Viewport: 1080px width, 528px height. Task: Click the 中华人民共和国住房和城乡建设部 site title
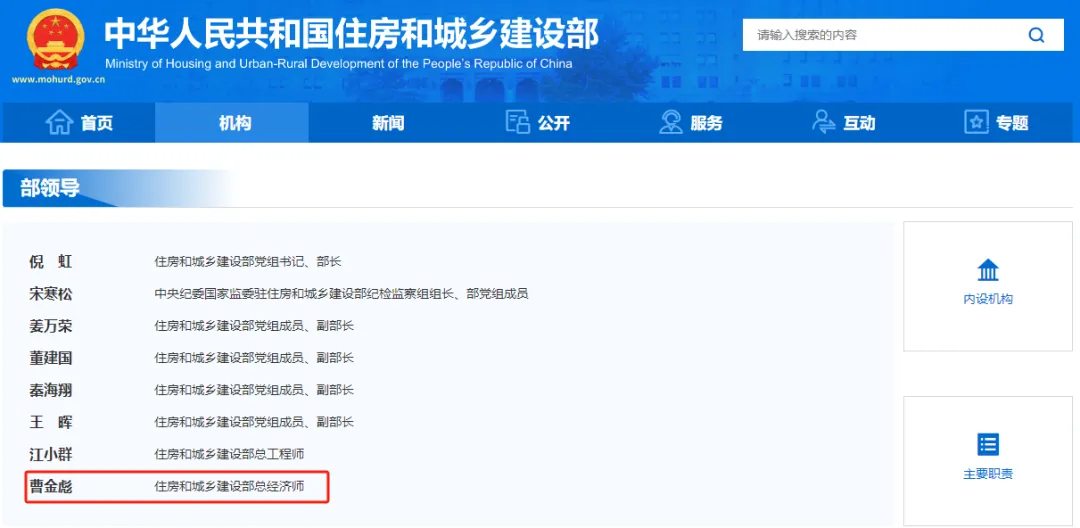pyautogui.click(x=351, y=33)
